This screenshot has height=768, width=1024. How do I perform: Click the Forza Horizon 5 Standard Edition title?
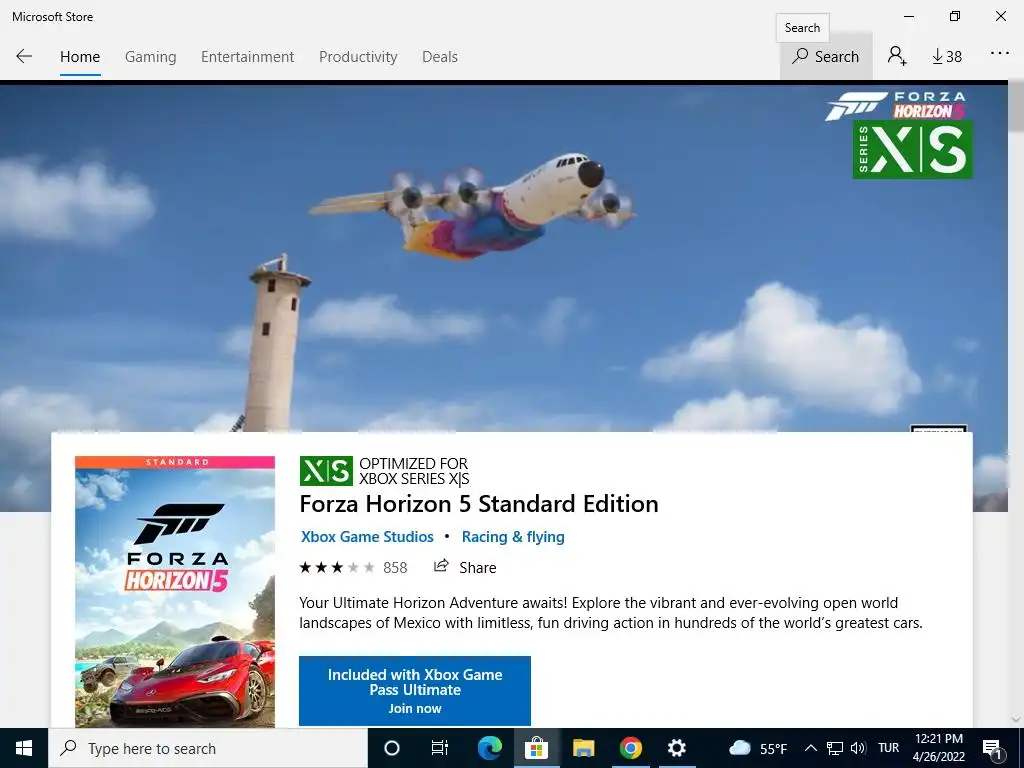click(x=479, y=504)
